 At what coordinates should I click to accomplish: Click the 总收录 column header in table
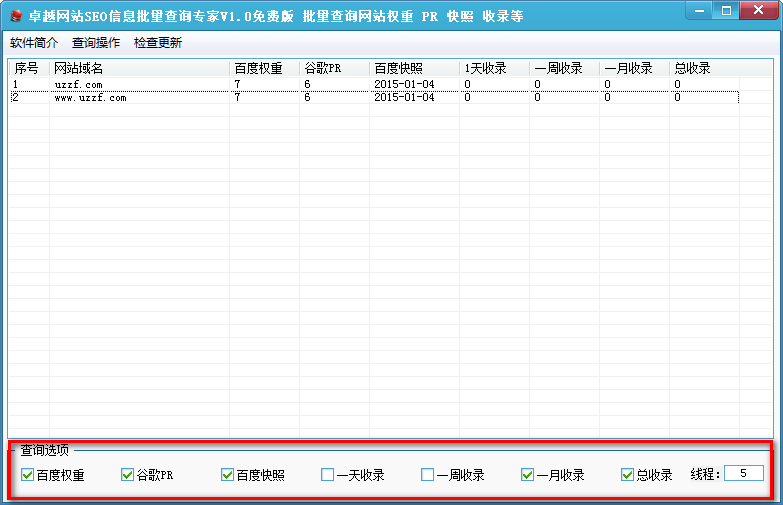coord(704,68)
